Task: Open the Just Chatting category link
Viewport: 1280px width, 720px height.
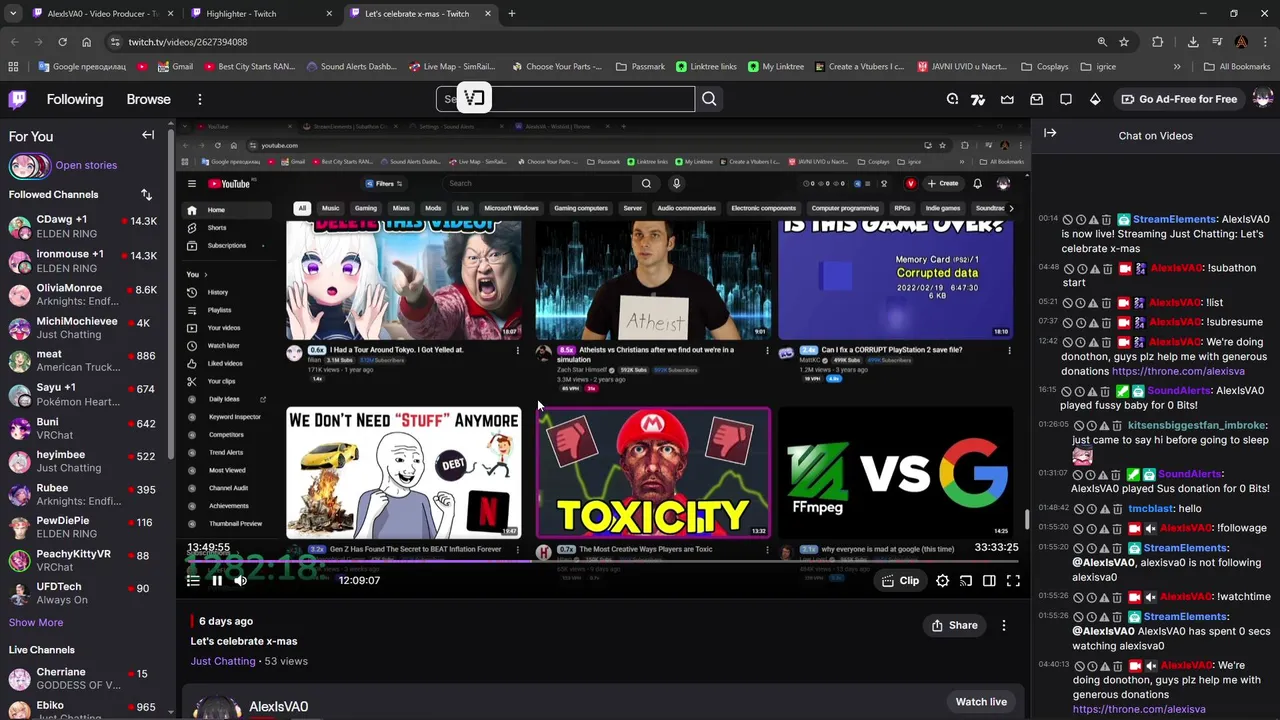Action: pos(223,661)
